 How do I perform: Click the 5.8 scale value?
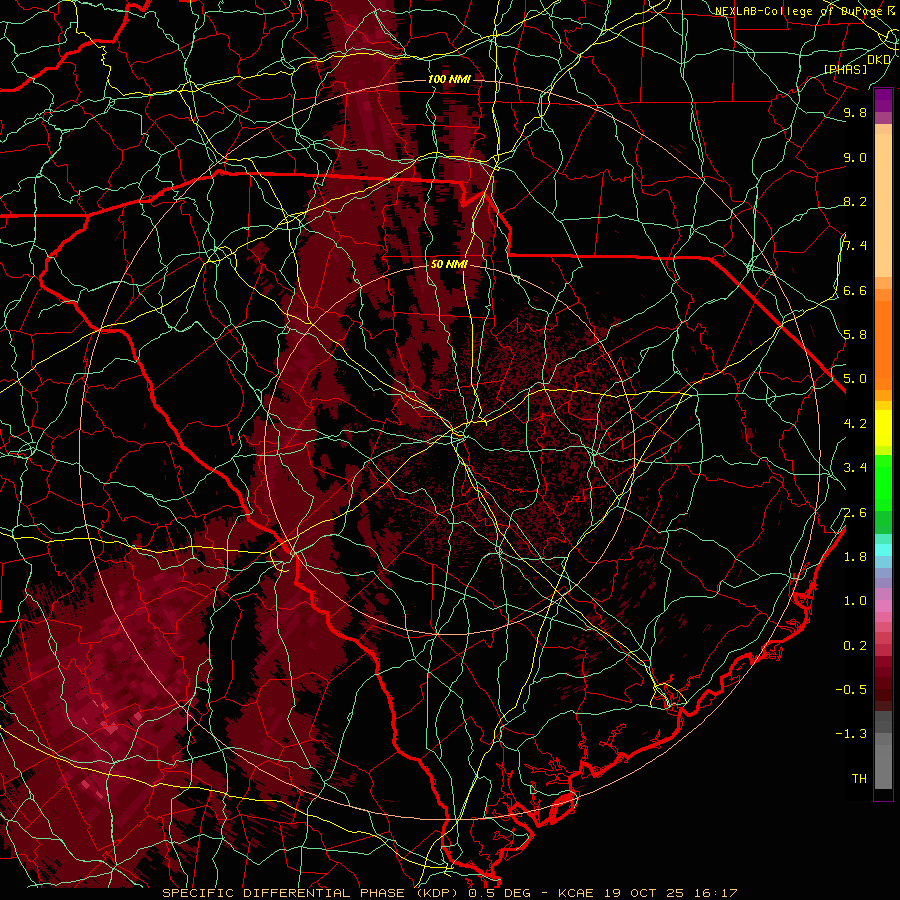(855, 335)
